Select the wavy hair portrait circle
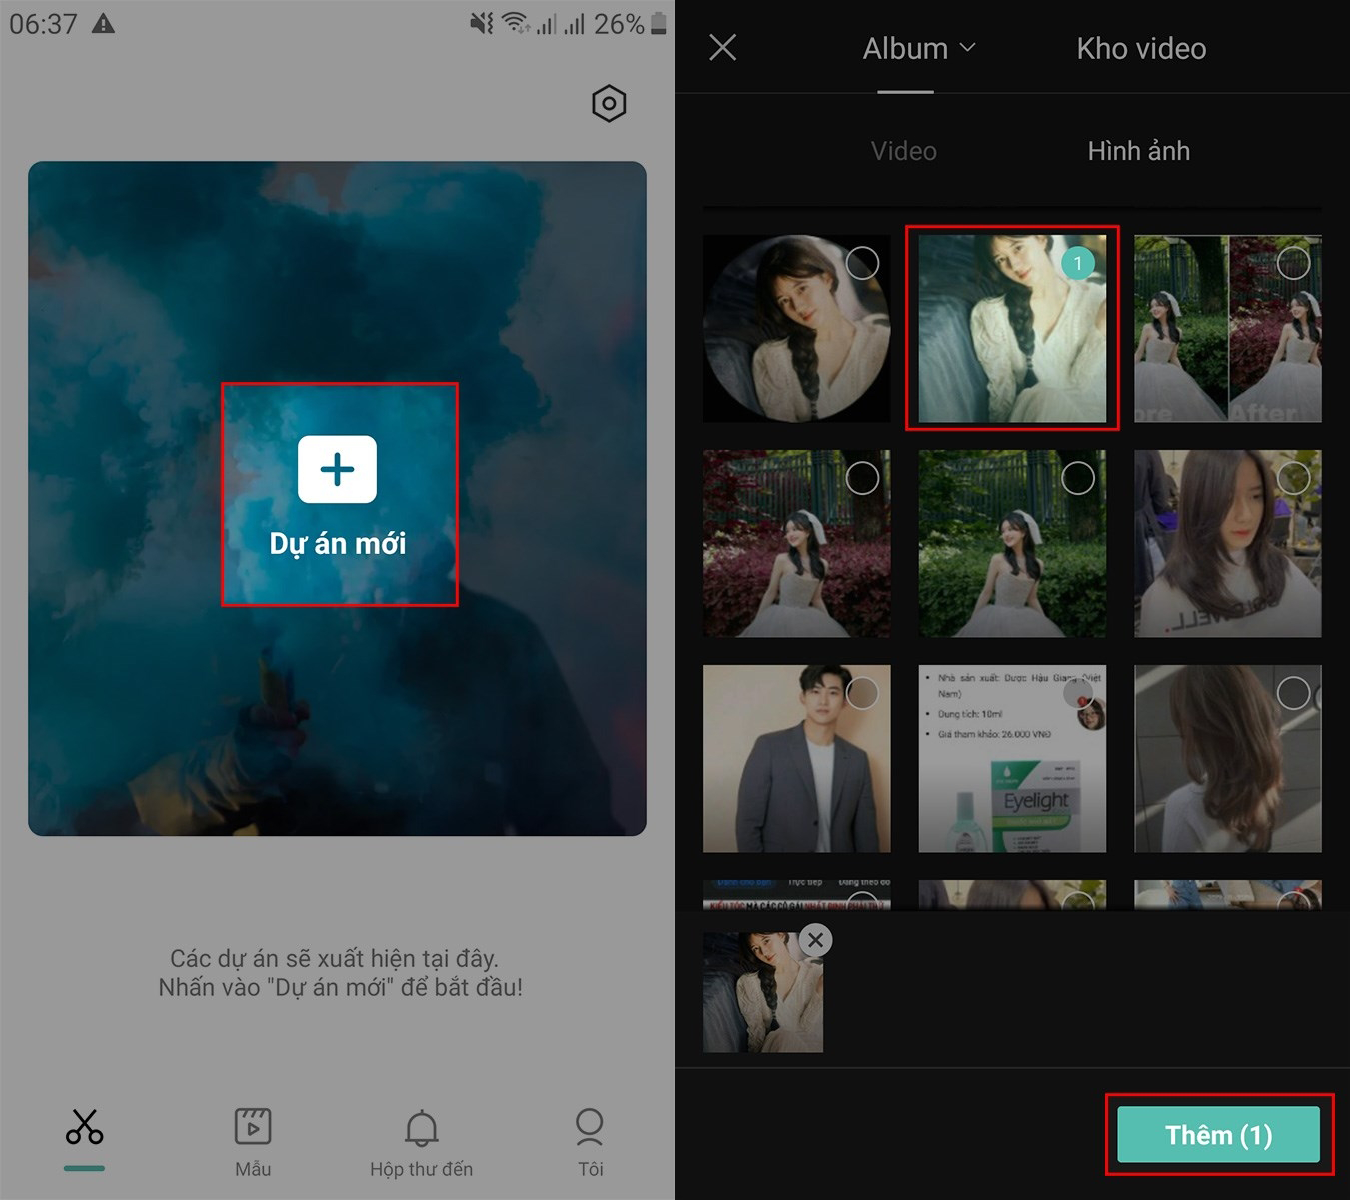The height and width of the screenshot is (1200, 1350). coord(1293,478)
